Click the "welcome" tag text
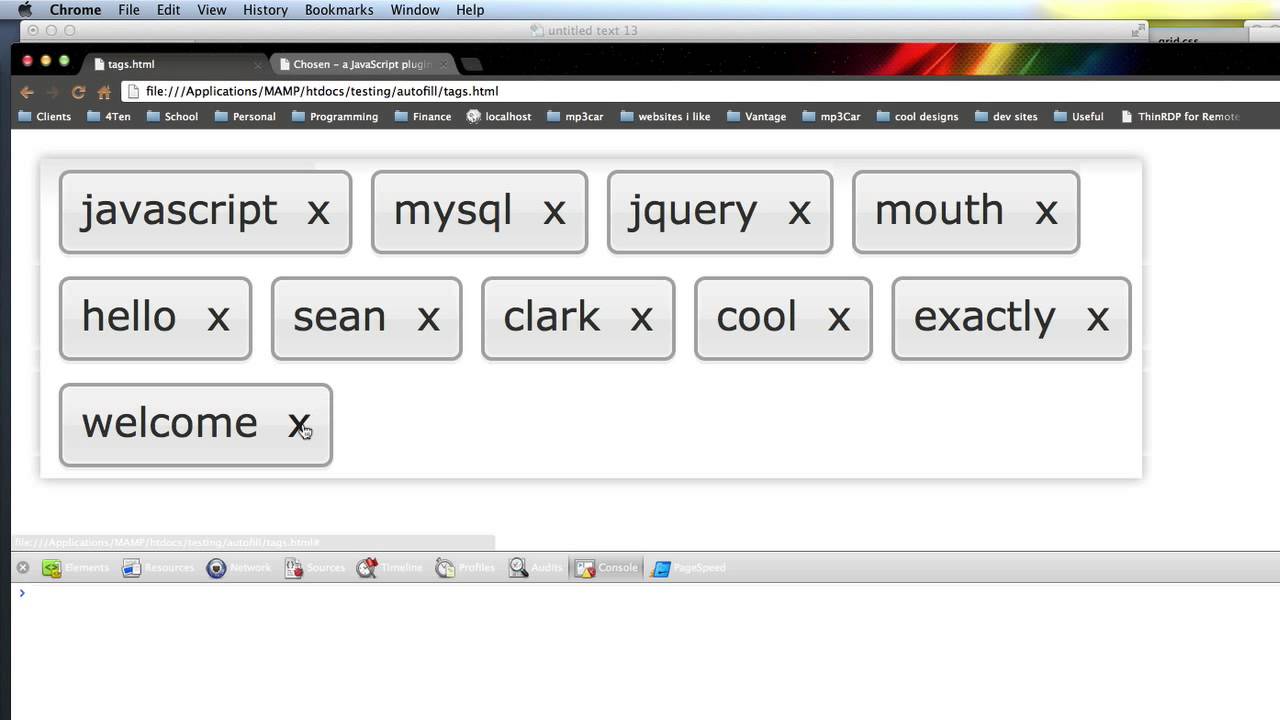1280x720 pixels. pos(170,424)
